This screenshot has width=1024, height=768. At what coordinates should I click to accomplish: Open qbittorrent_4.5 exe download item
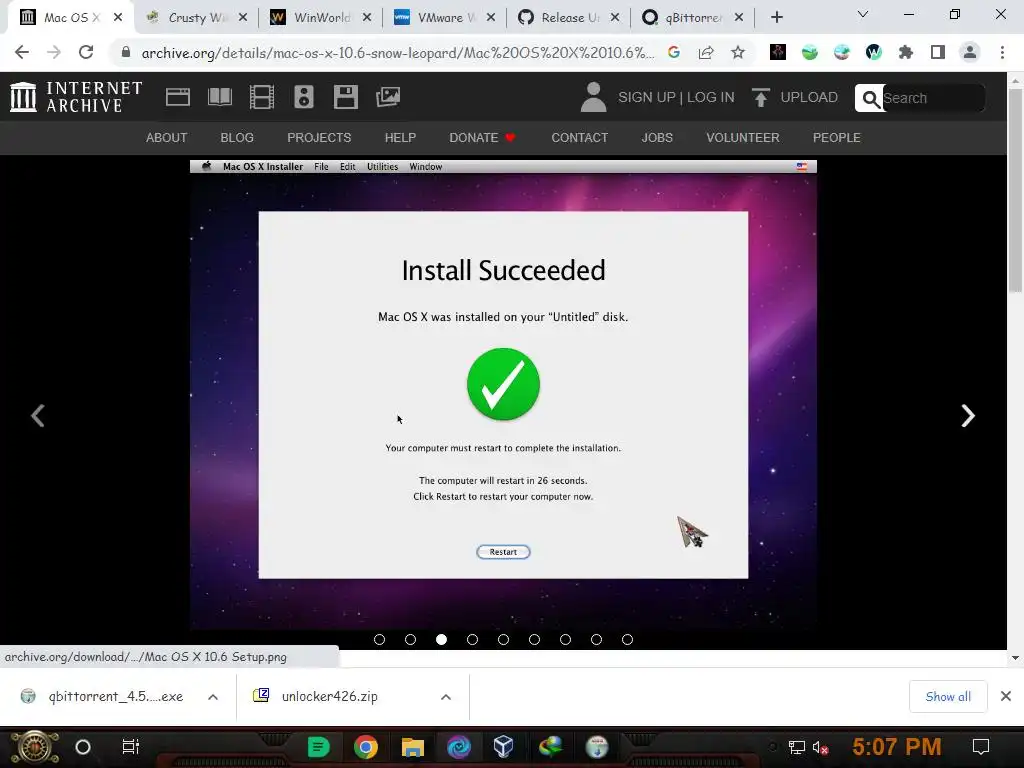115,696
